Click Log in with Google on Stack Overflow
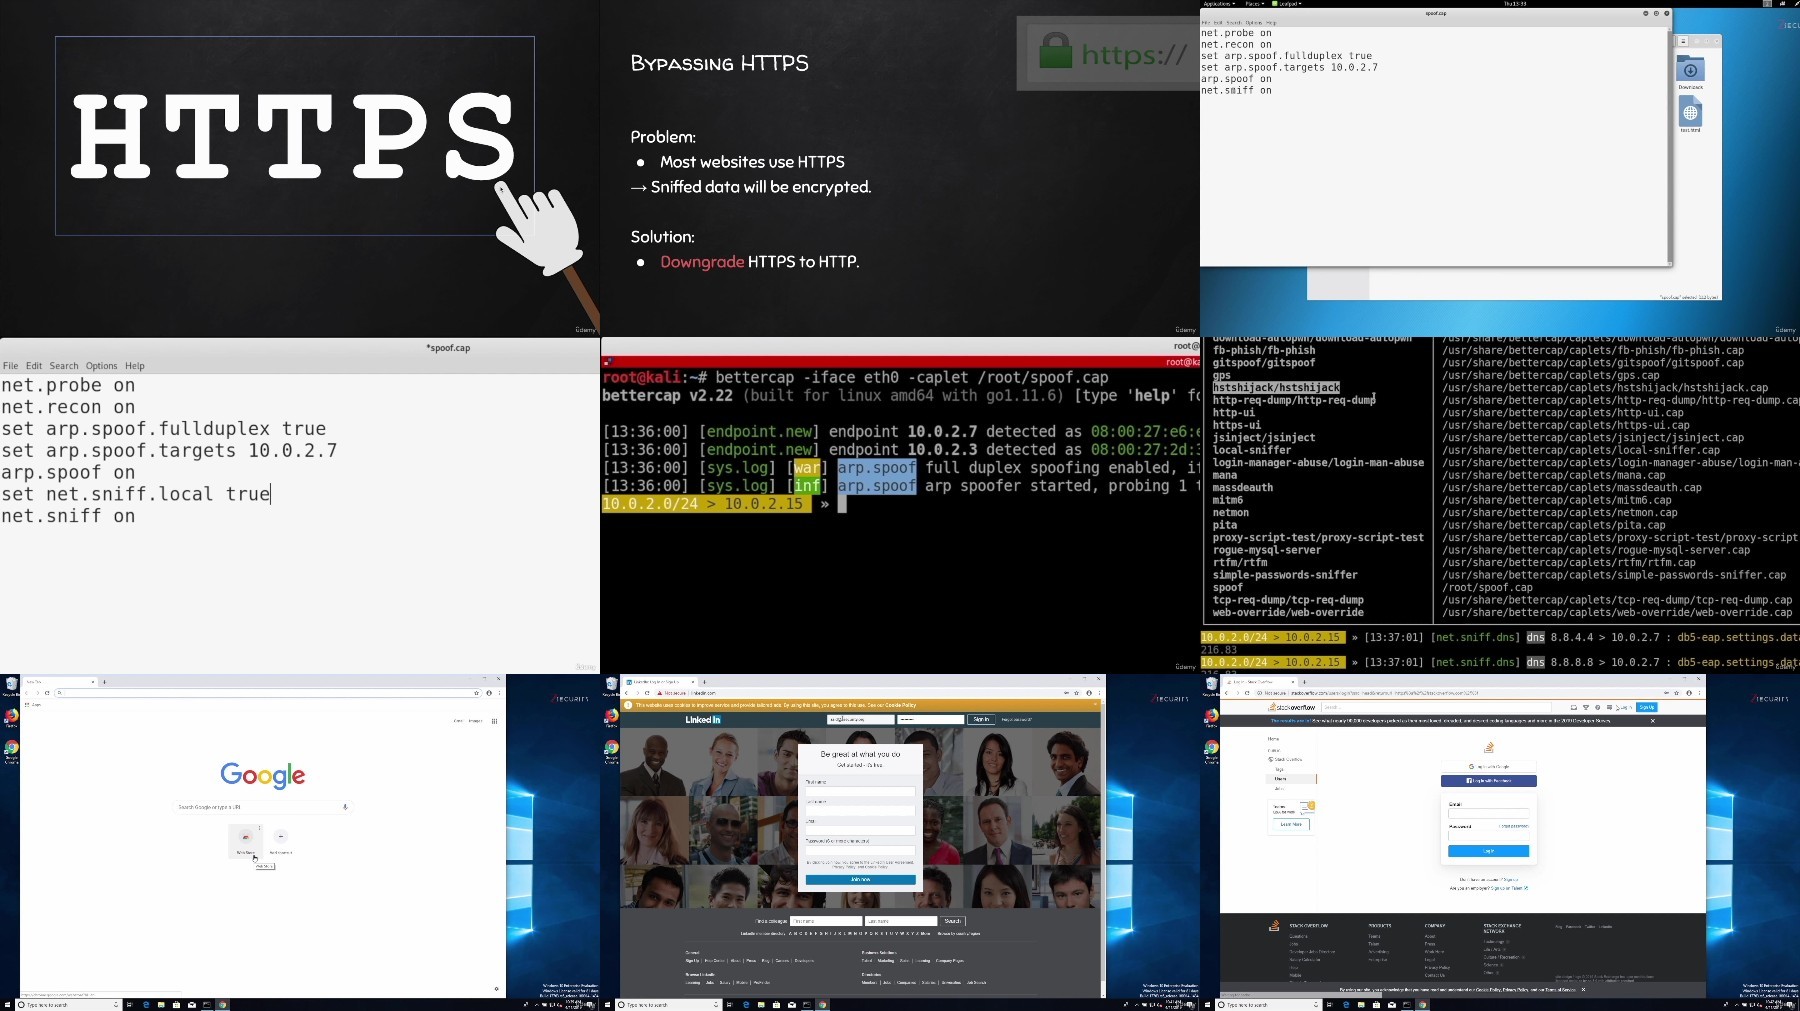This screenshot has height=1011, width=1800. [1489, 766]
